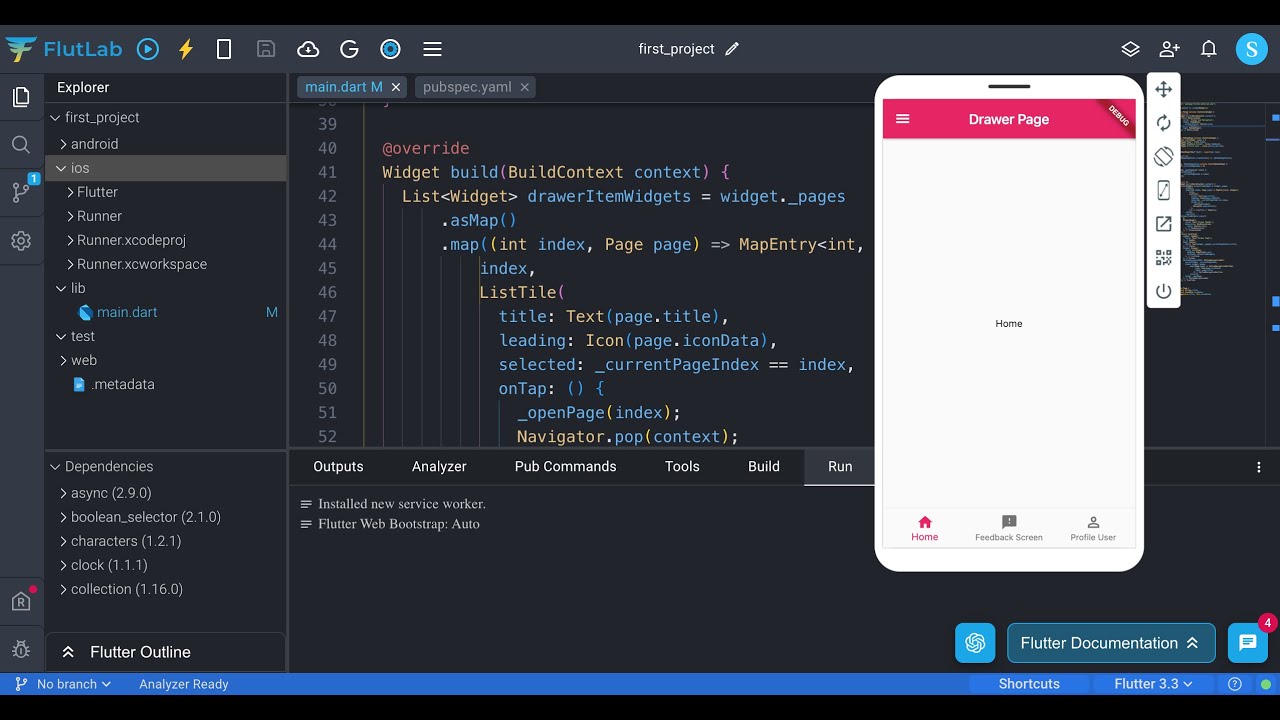The image size is (1280, 720).
Task: Open notifications bell
Action: pyautogui.click(x=1209, y=49)
